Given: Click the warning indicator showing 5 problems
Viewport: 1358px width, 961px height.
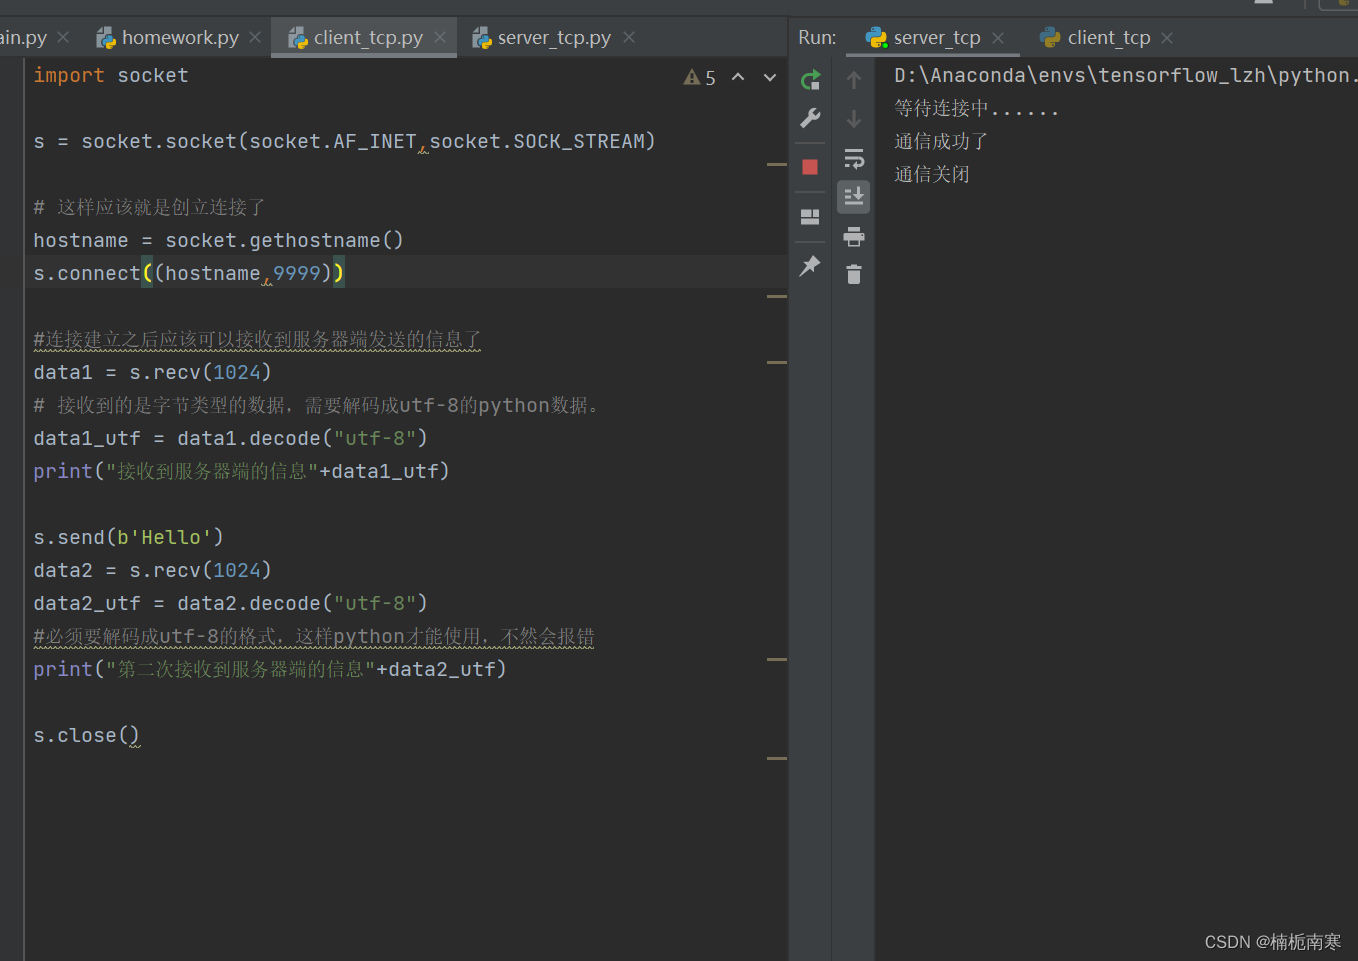Looking at the screenshot, I should click(700, 77).
